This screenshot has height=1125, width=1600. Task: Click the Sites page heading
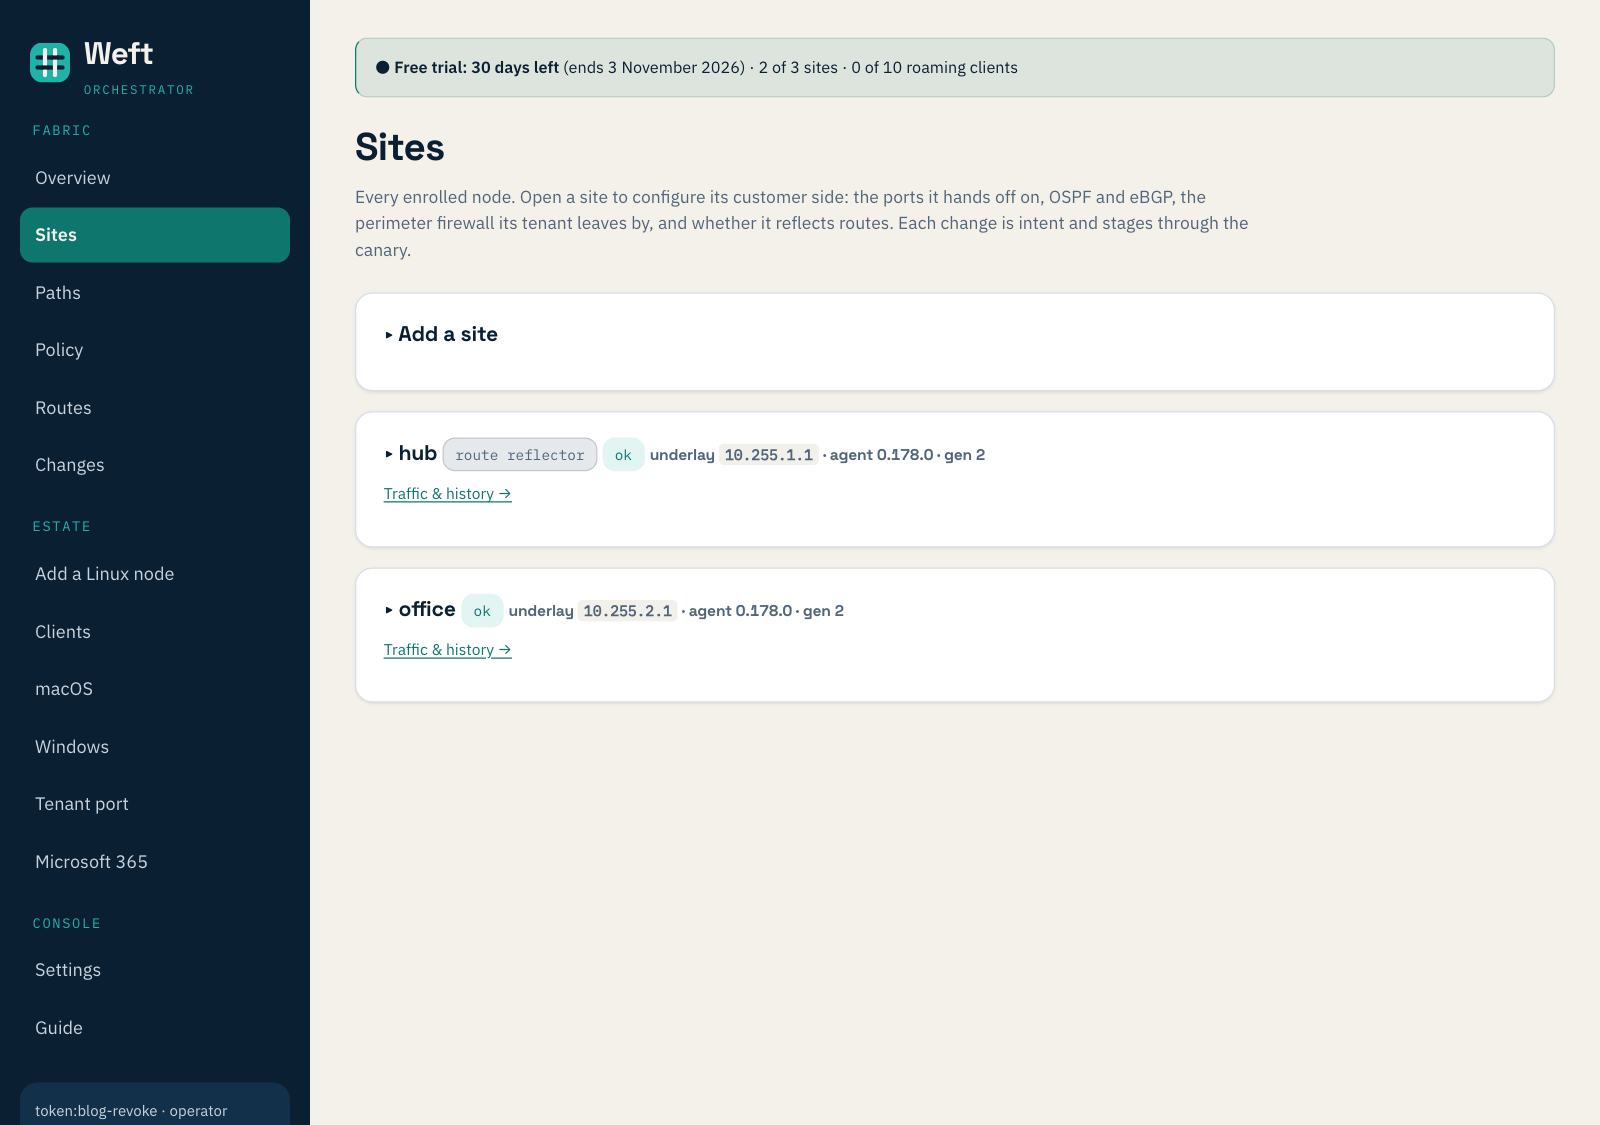coord(400,148)
